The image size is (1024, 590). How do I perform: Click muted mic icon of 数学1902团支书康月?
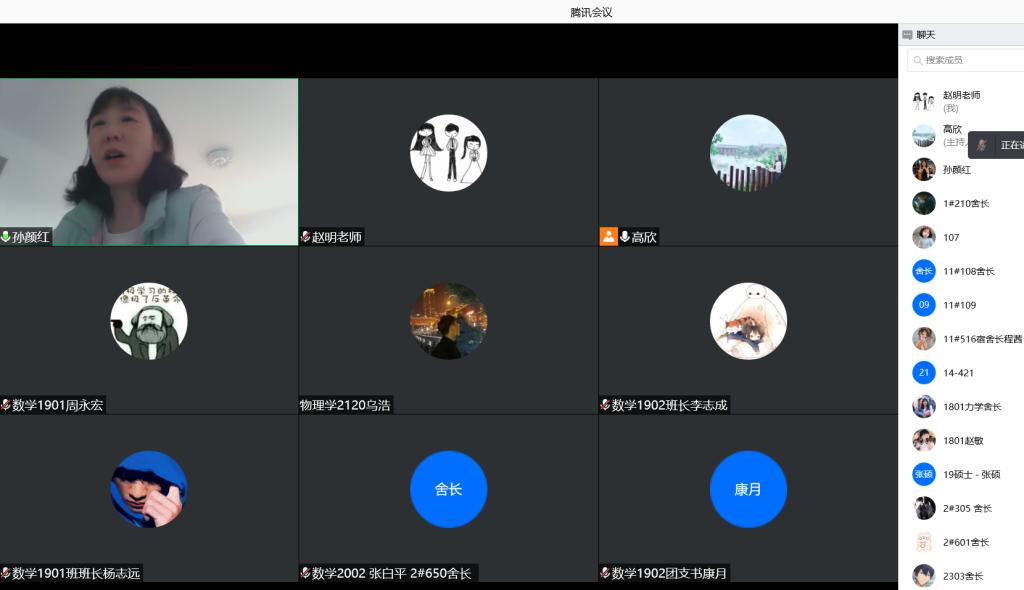(606, 573)
